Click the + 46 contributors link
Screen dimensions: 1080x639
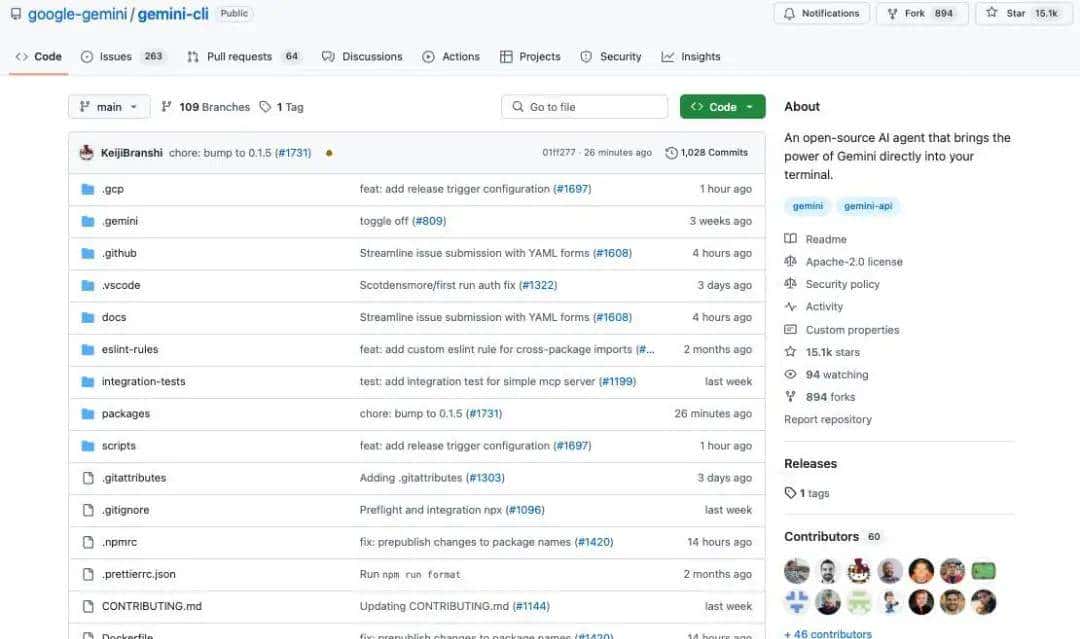827,633
